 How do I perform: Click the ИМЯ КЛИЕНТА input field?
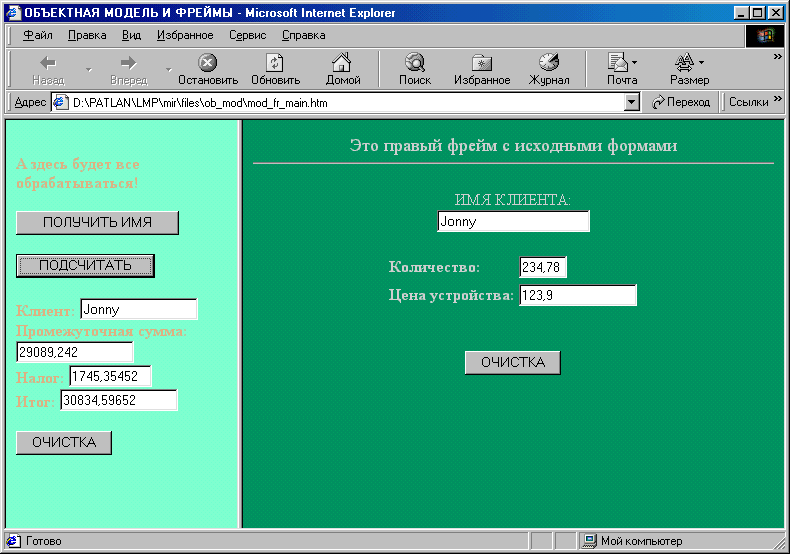point(513,221)
